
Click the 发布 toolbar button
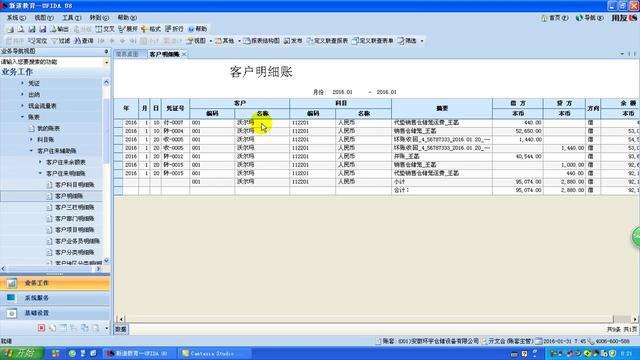coord(293,41)
